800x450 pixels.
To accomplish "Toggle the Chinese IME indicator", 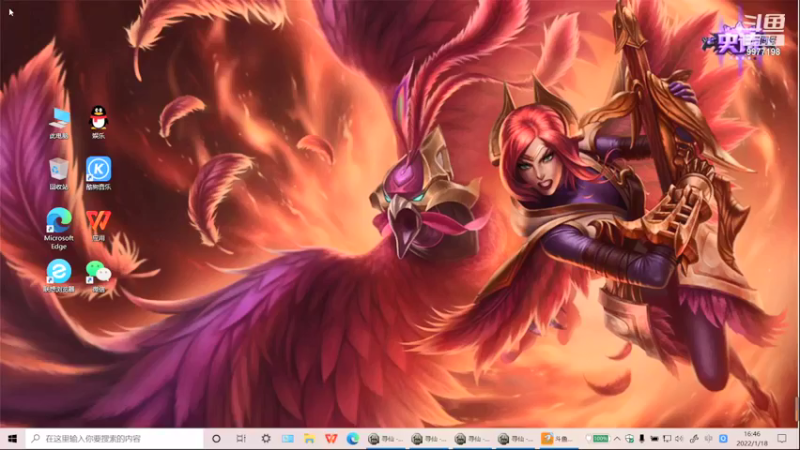I will (709, 438).
